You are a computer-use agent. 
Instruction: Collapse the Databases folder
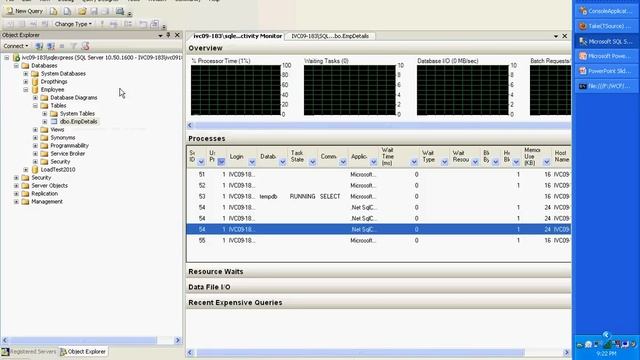[16, 66]
